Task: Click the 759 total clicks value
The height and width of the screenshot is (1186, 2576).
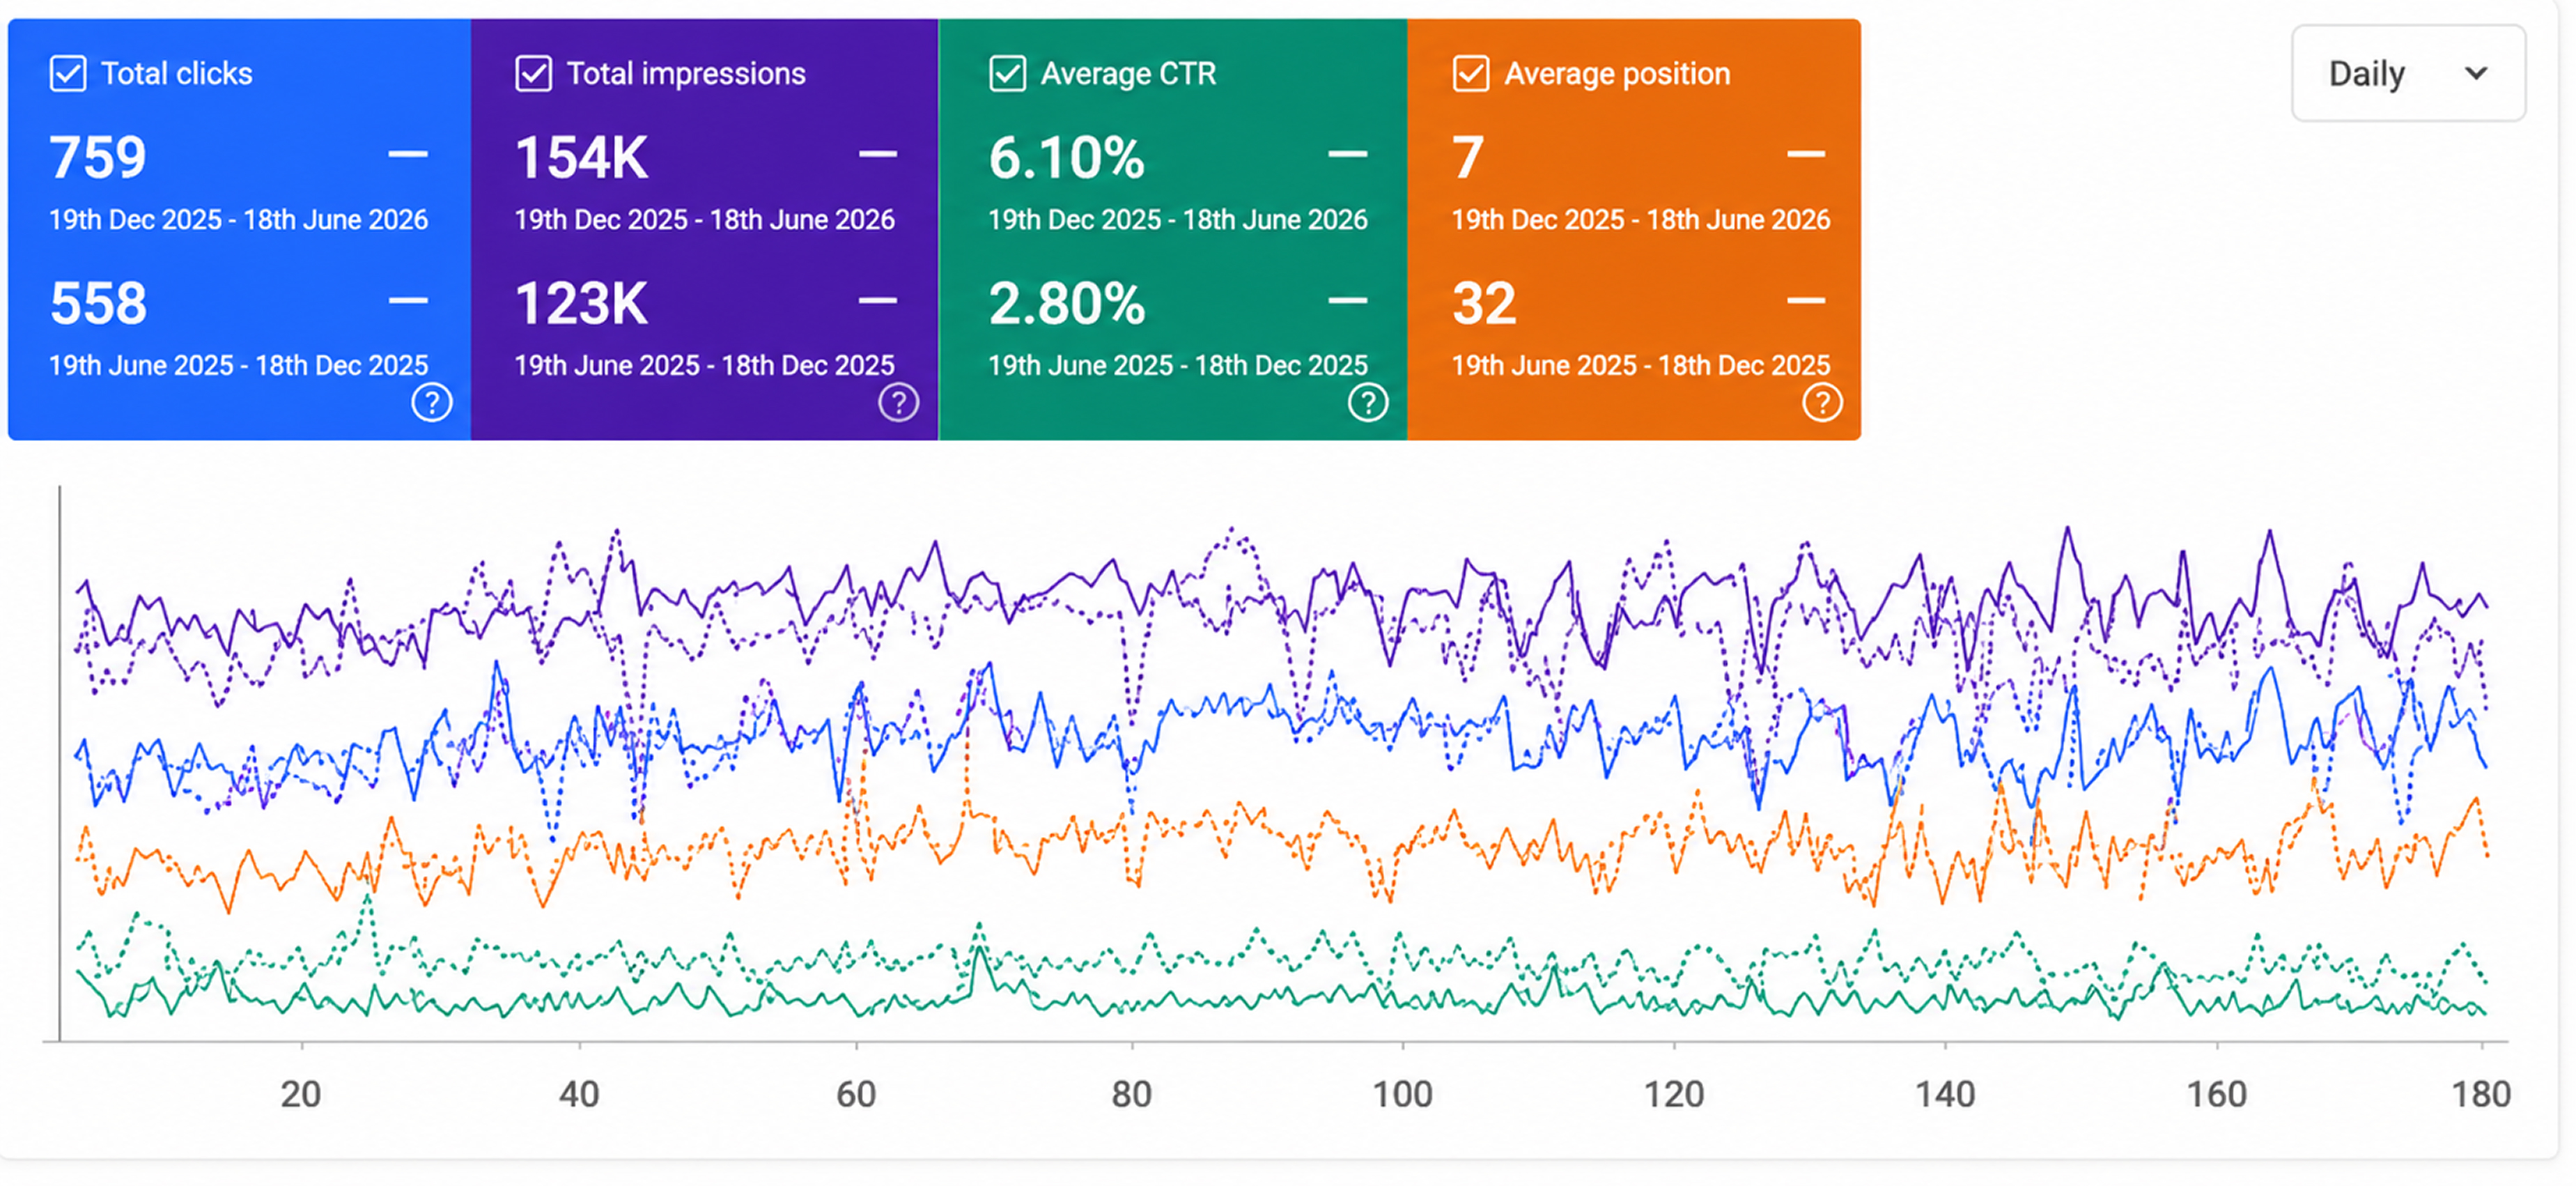Action: tap(98, 157)
